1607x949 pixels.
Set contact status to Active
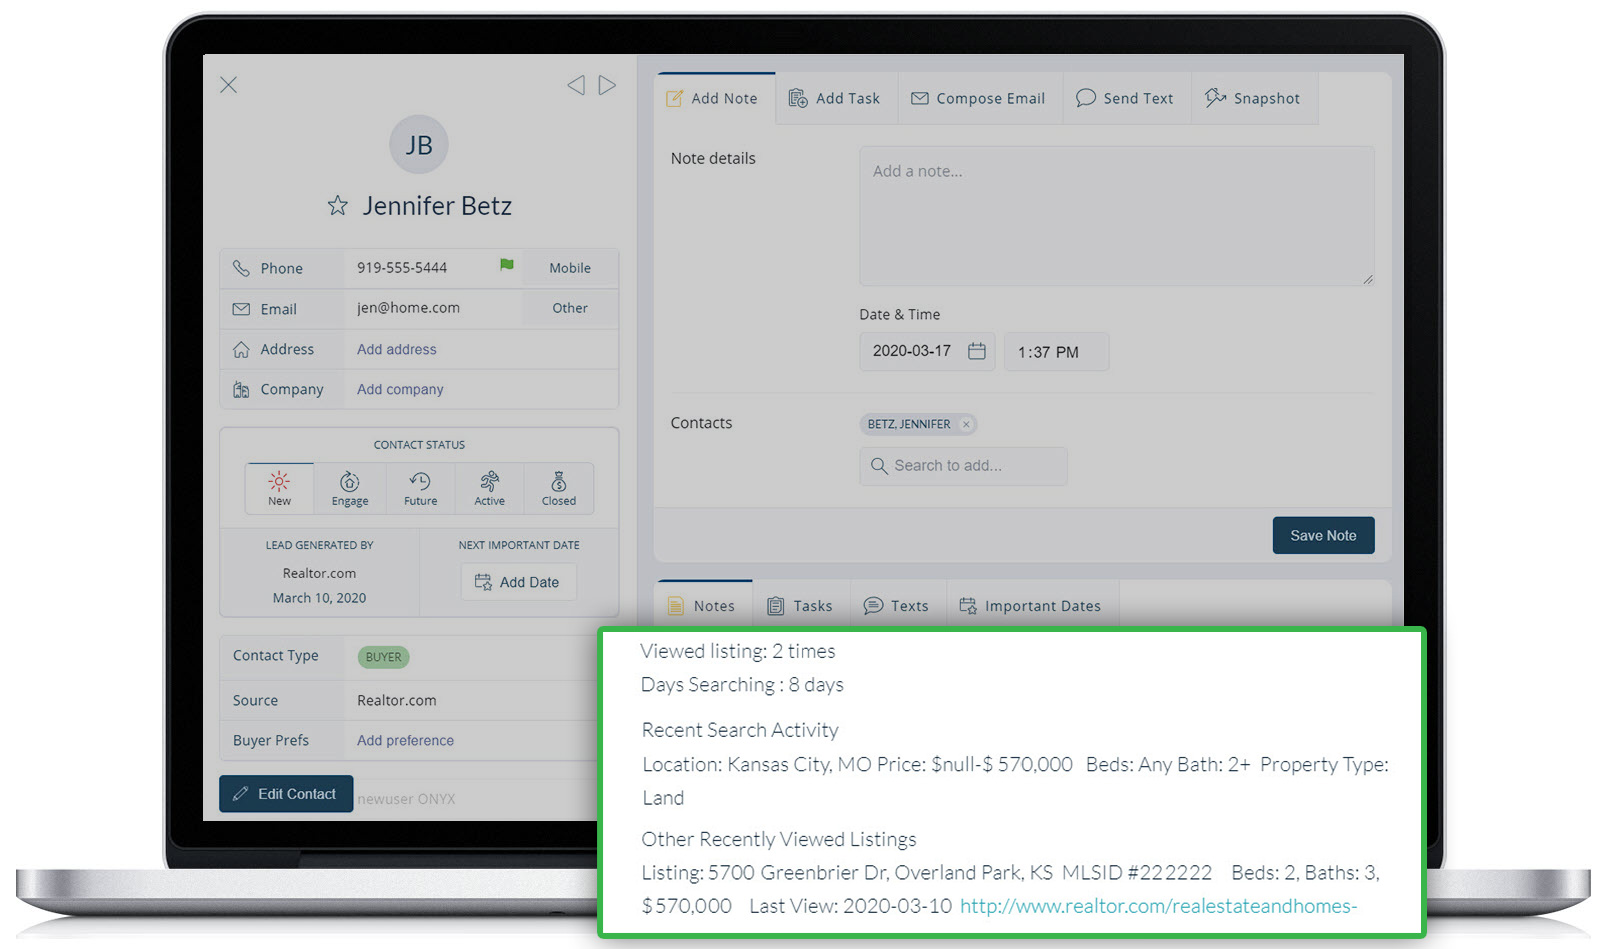489,488
